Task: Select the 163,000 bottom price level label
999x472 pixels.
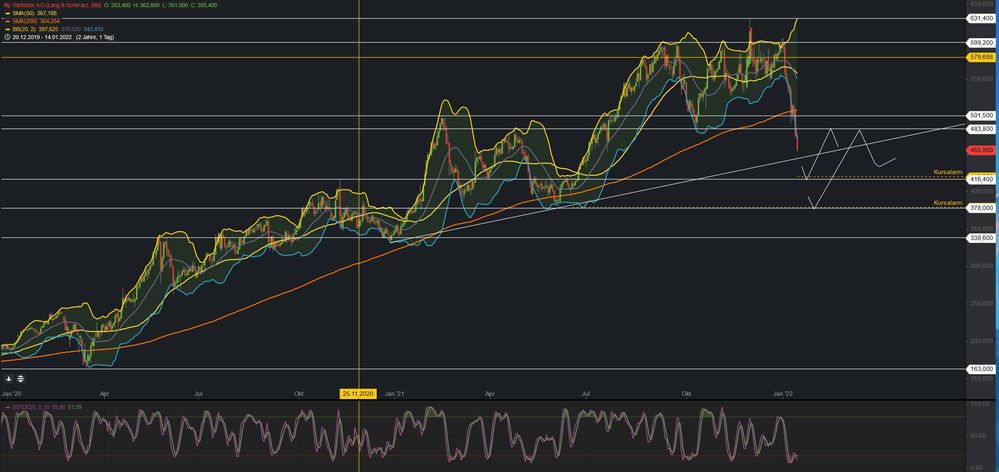Action: (x=981, y=369)
